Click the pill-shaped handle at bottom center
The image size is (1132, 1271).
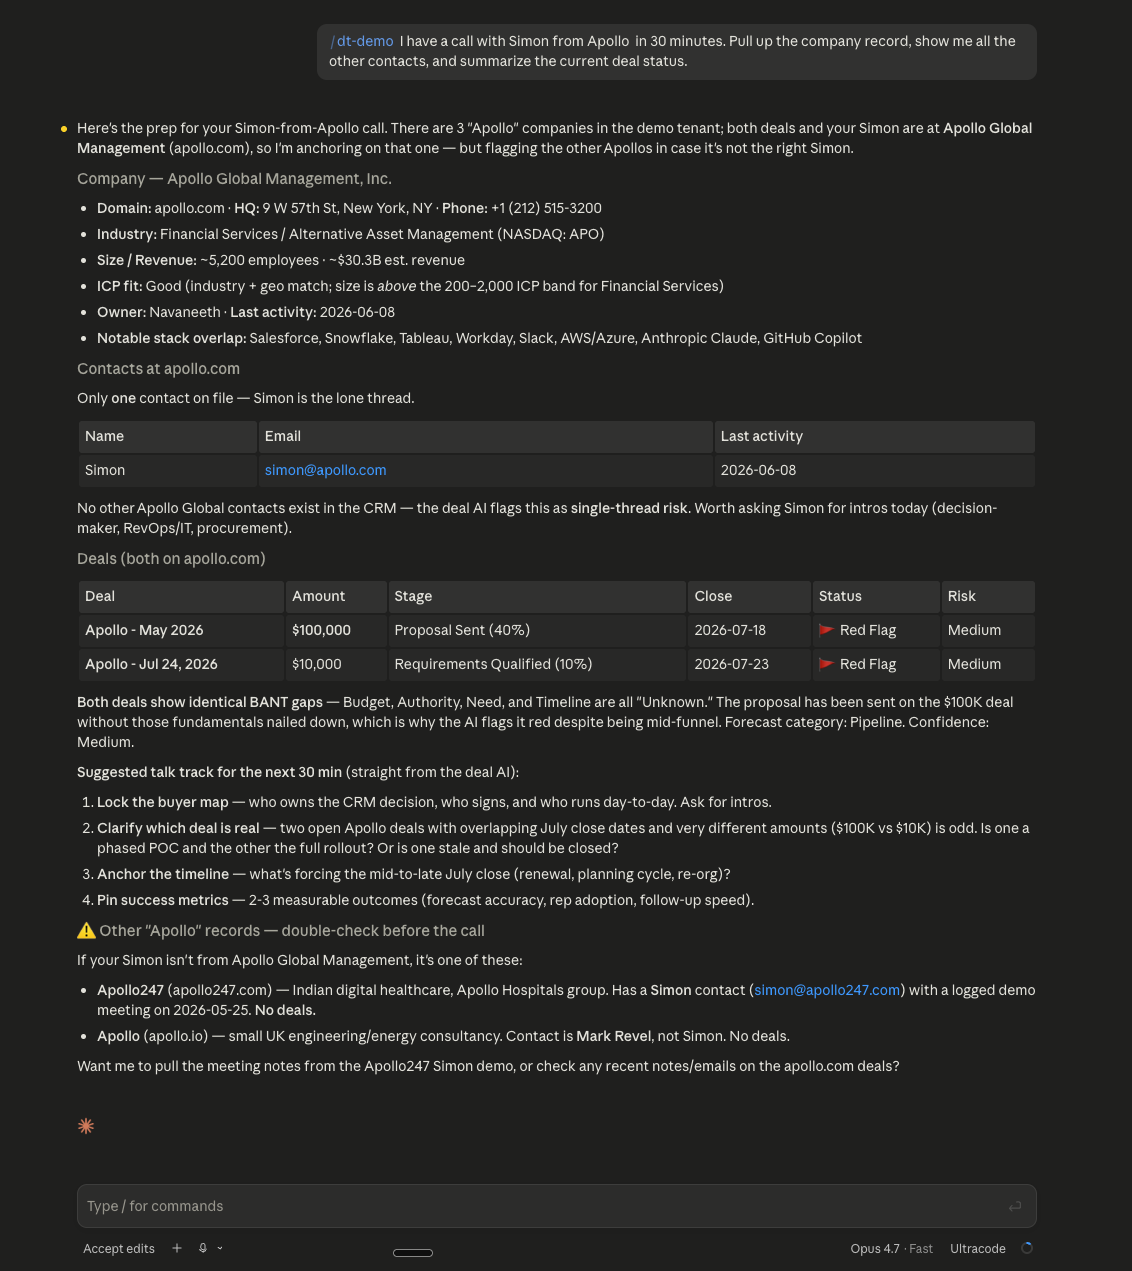pos(413,1252)
